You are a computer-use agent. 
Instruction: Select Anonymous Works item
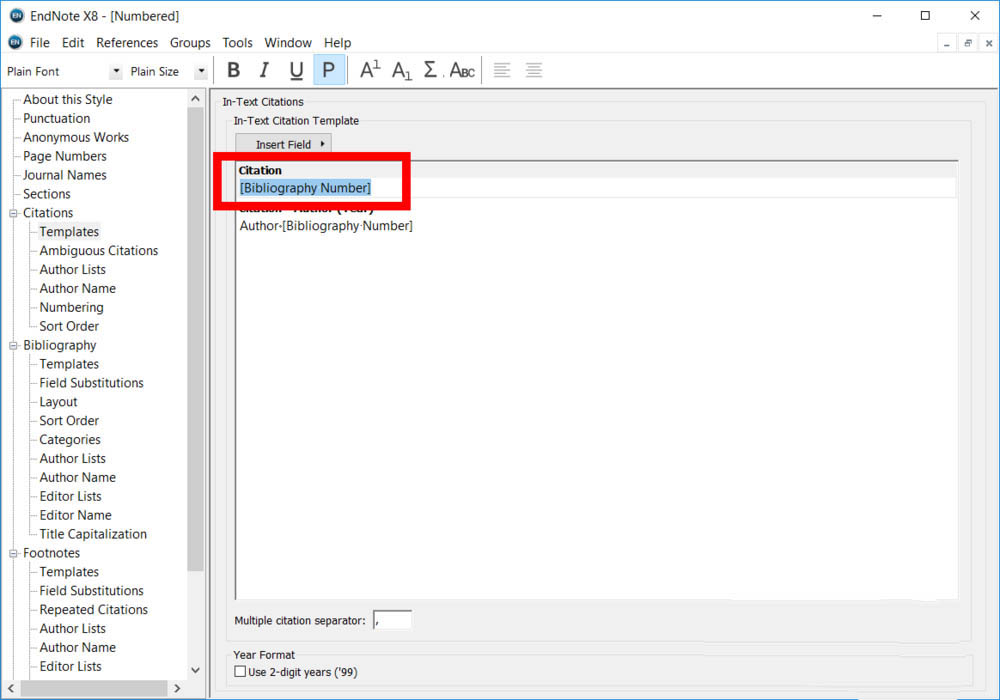(76, 138)
